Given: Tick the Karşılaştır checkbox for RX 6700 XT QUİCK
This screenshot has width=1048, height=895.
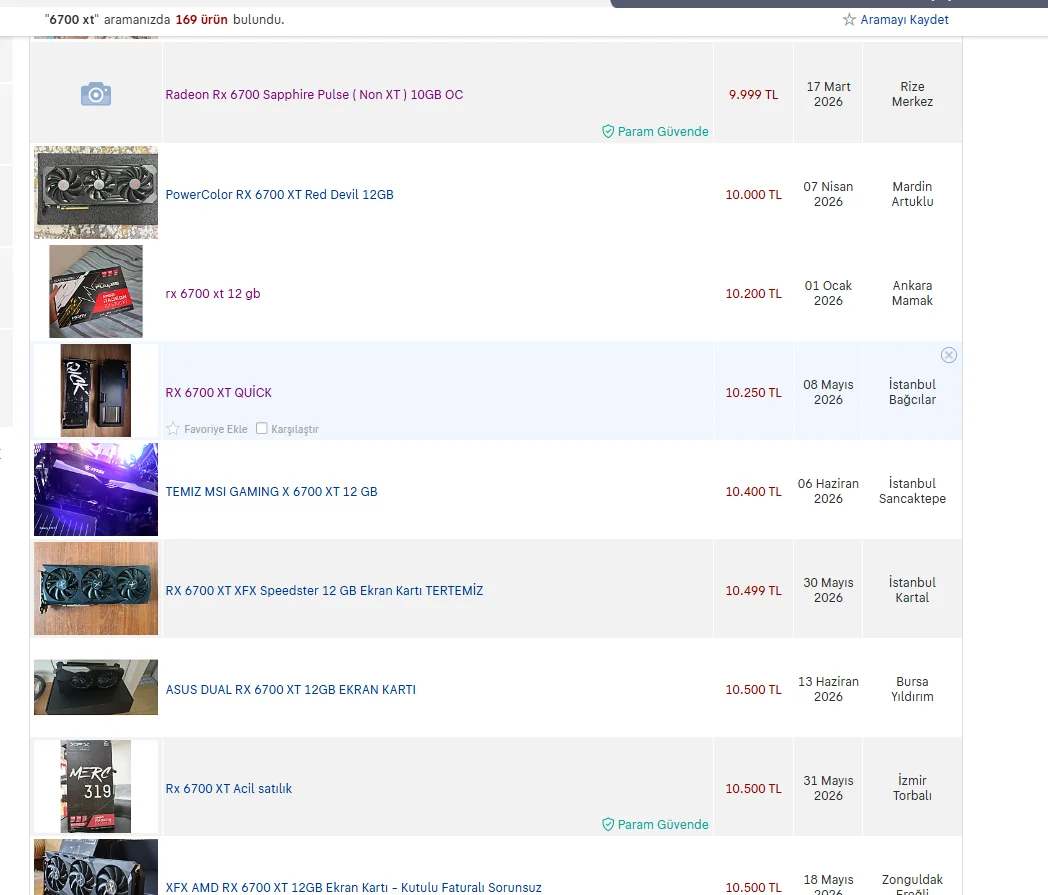Looking at the screenshot, I should pos(262,428).
